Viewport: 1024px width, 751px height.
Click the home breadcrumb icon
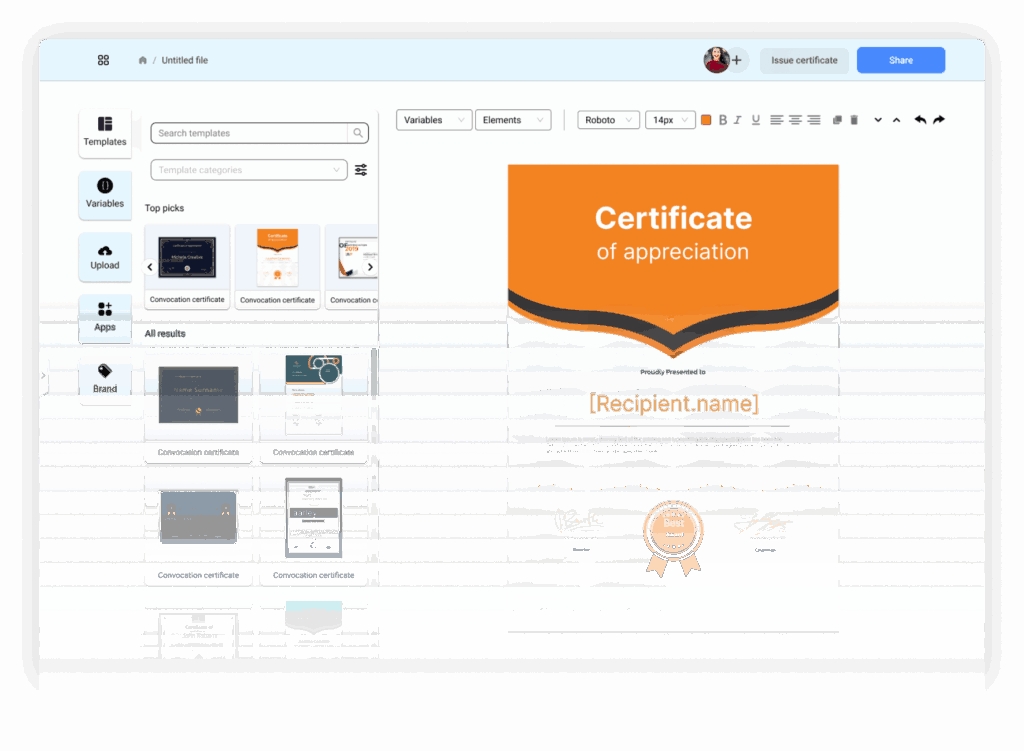pos(143,60)
